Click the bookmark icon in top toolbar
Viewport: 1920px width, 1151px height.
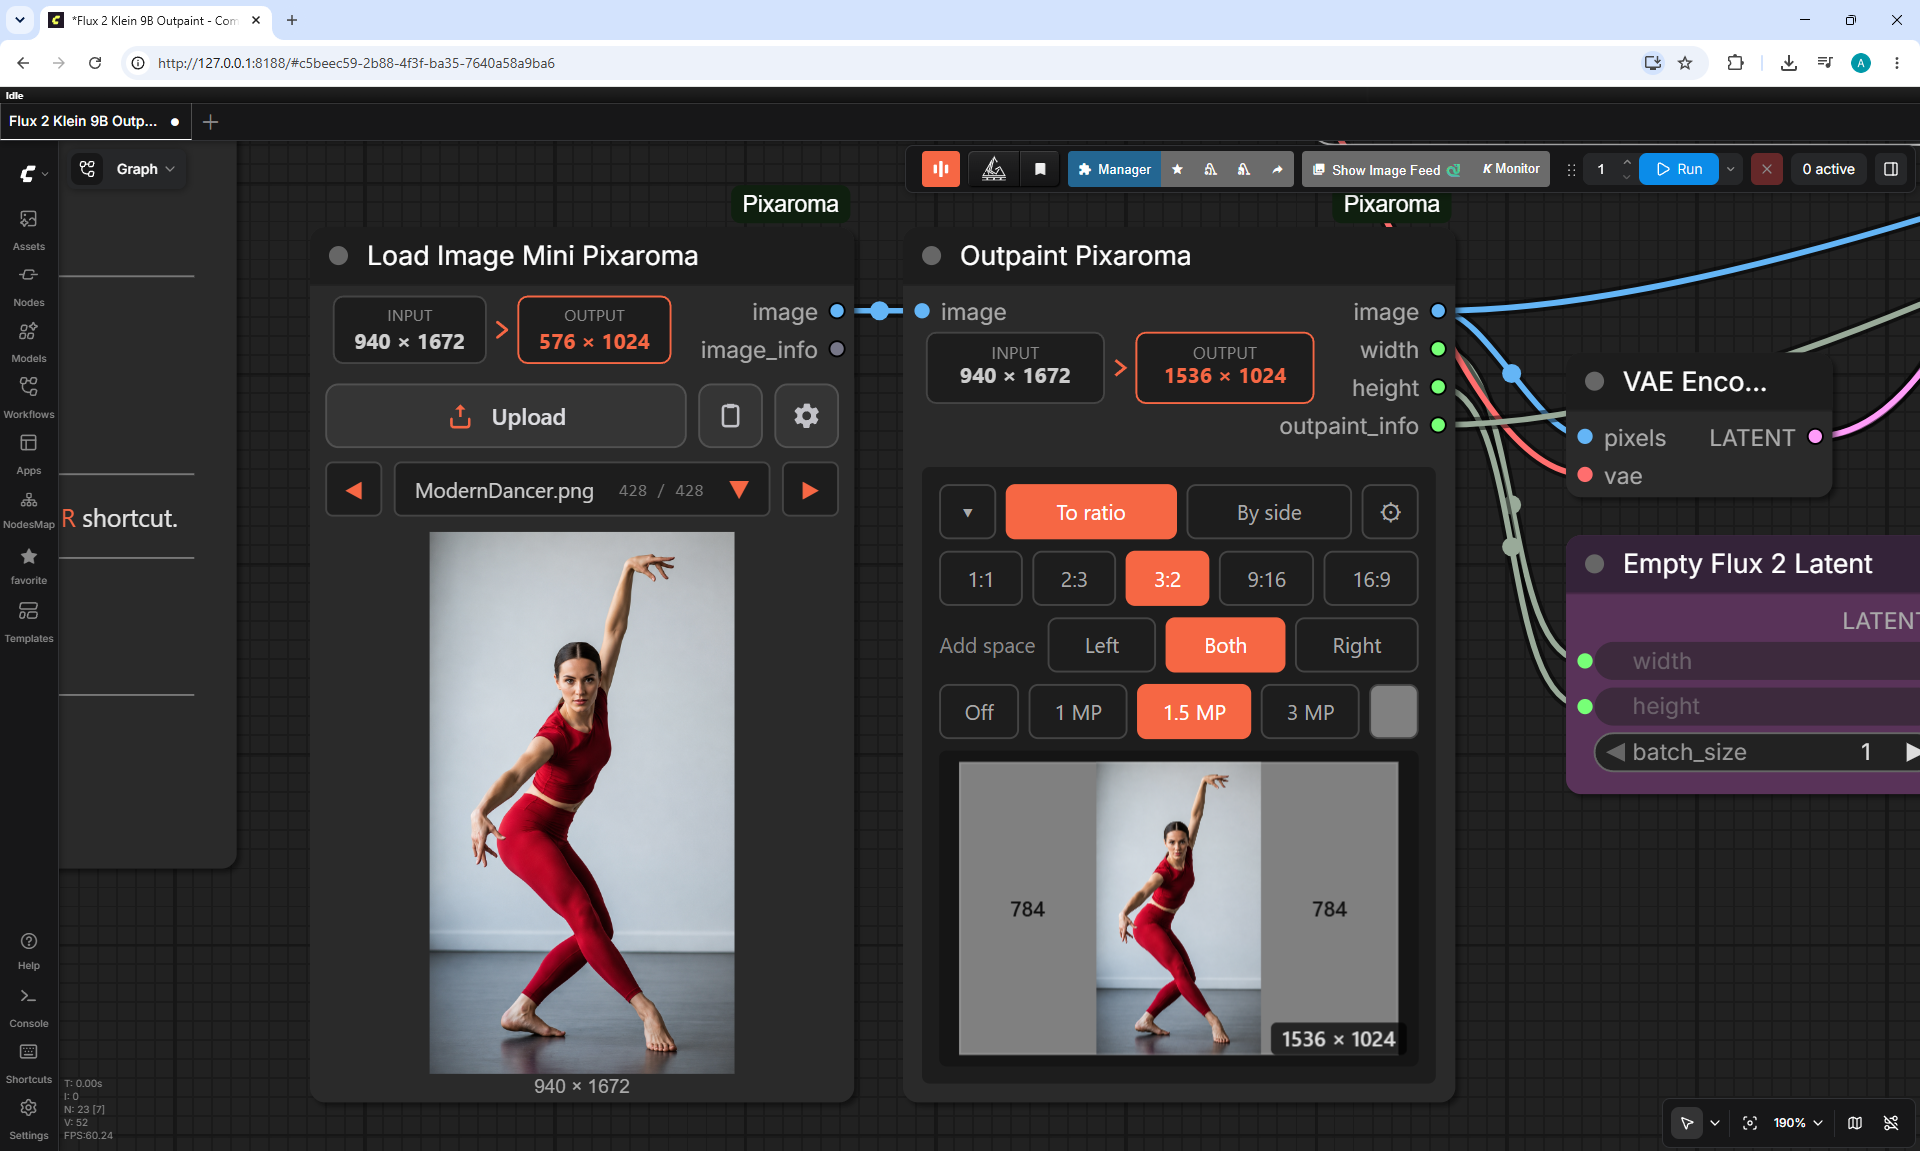click(1040, 169)
